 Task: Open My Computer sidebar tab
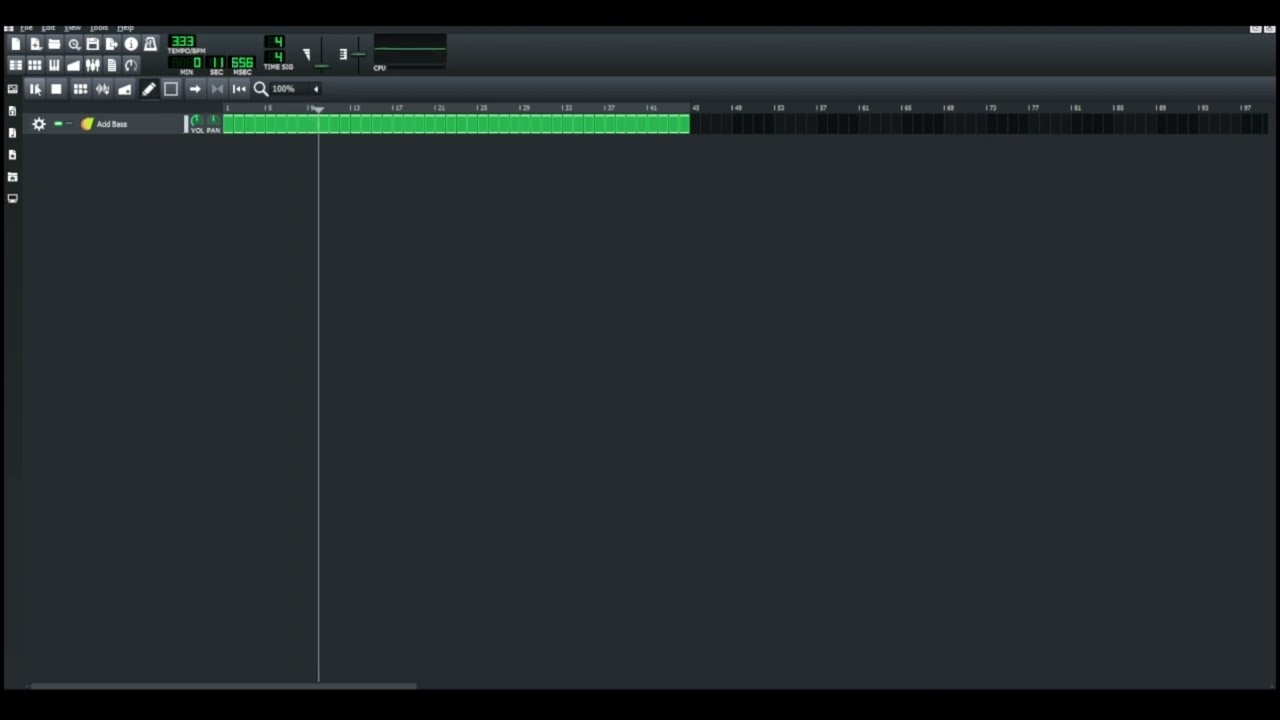pyautogui.click(x=12, y=199)
